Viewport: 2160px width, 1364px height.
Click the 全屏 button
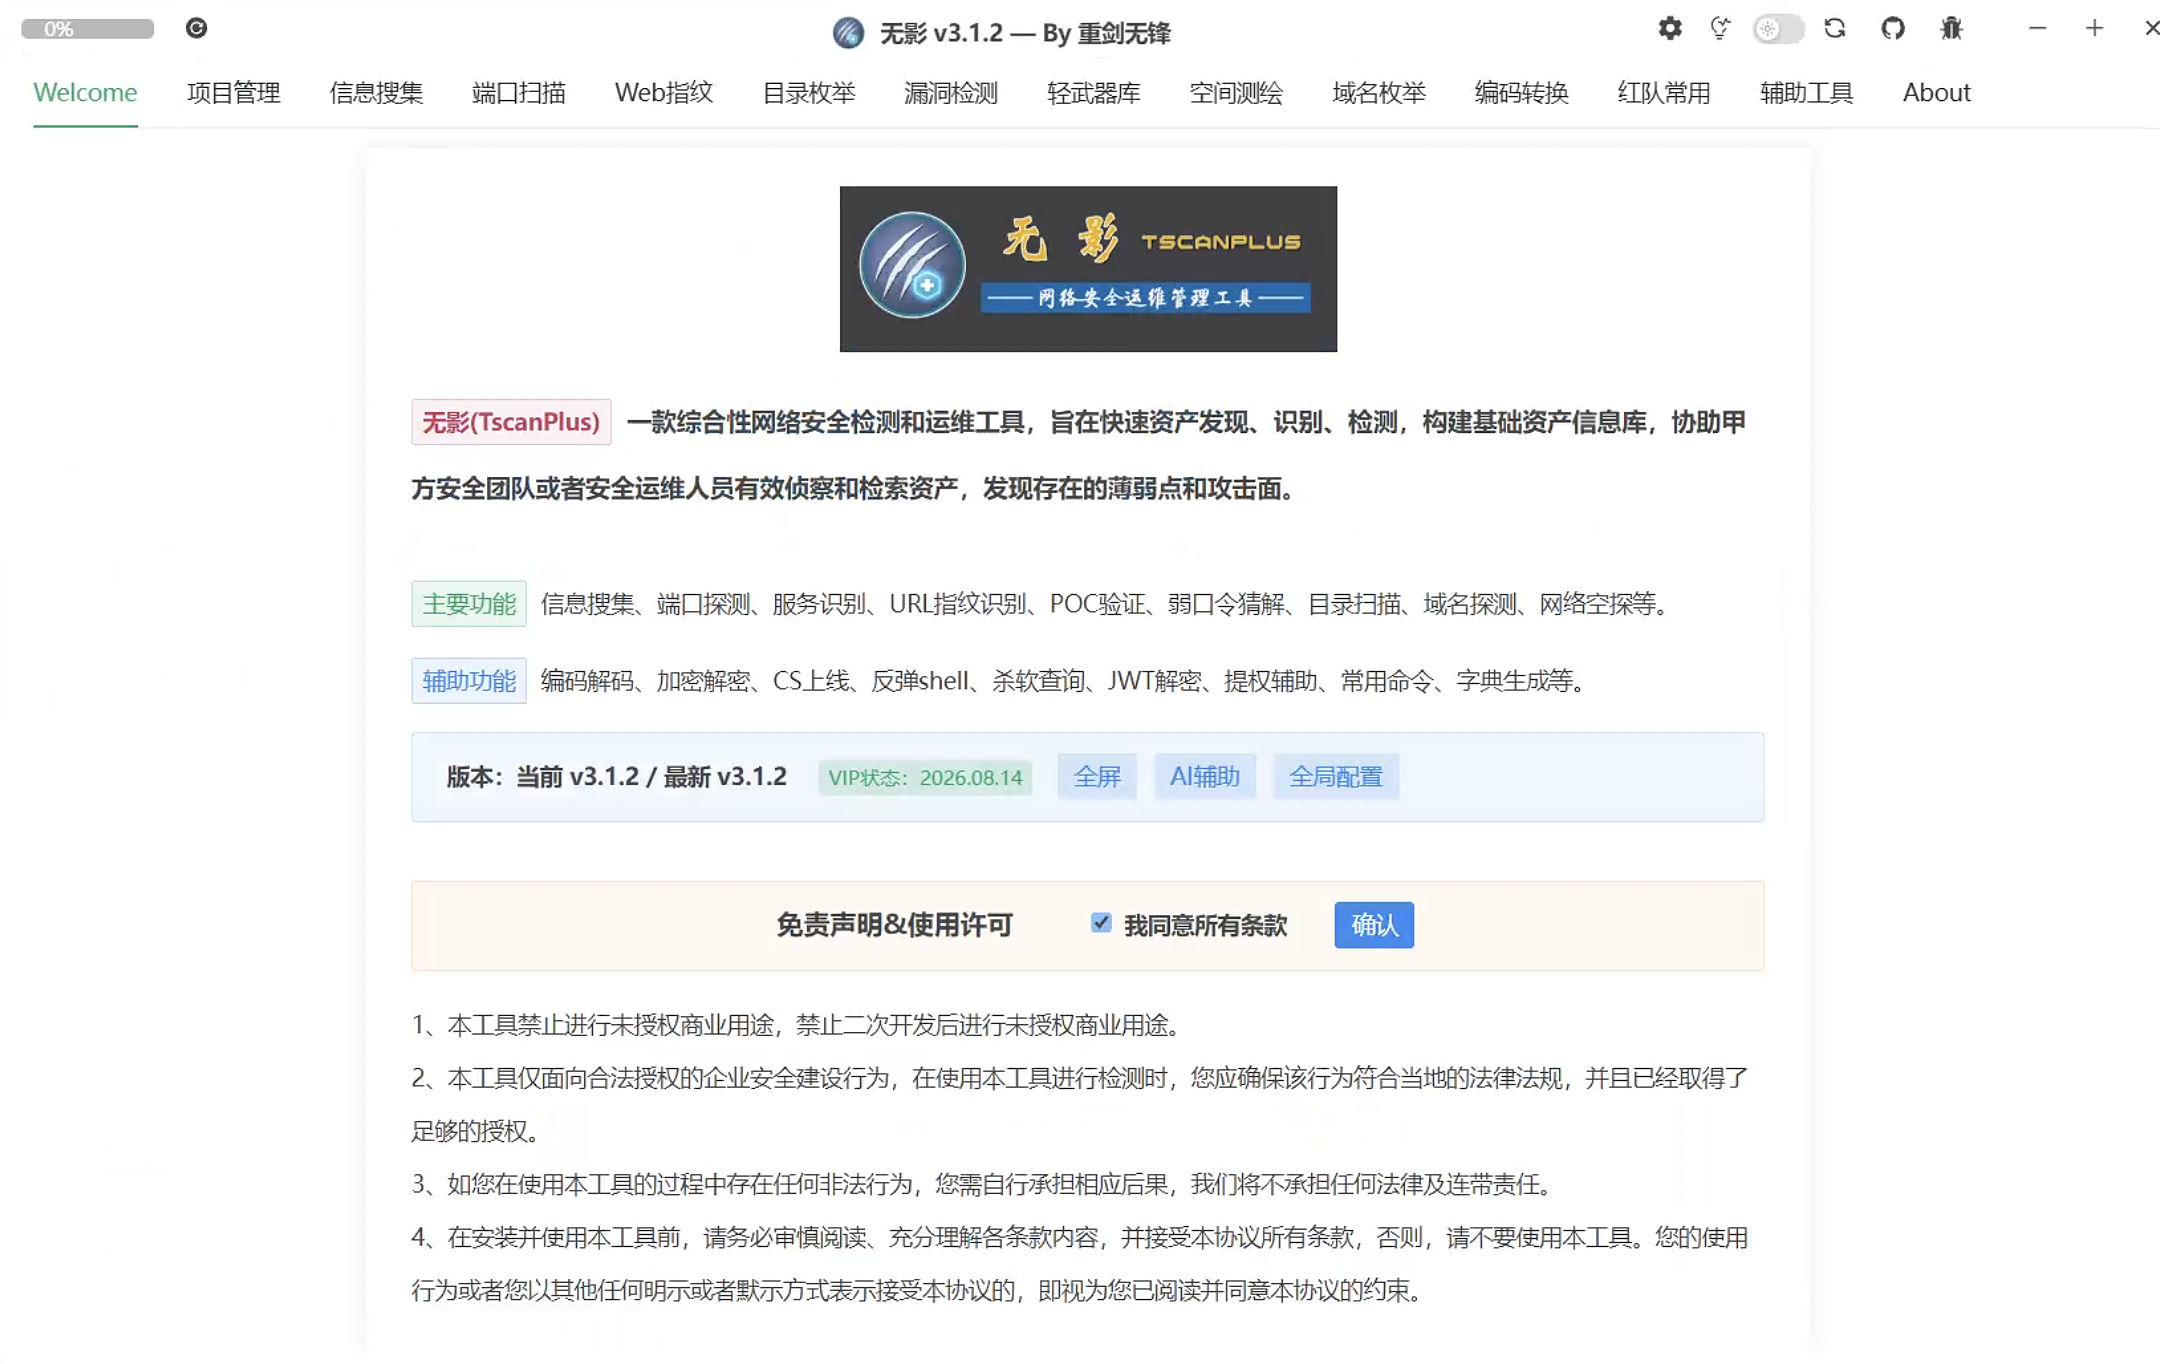click(x=1096, y=777)
